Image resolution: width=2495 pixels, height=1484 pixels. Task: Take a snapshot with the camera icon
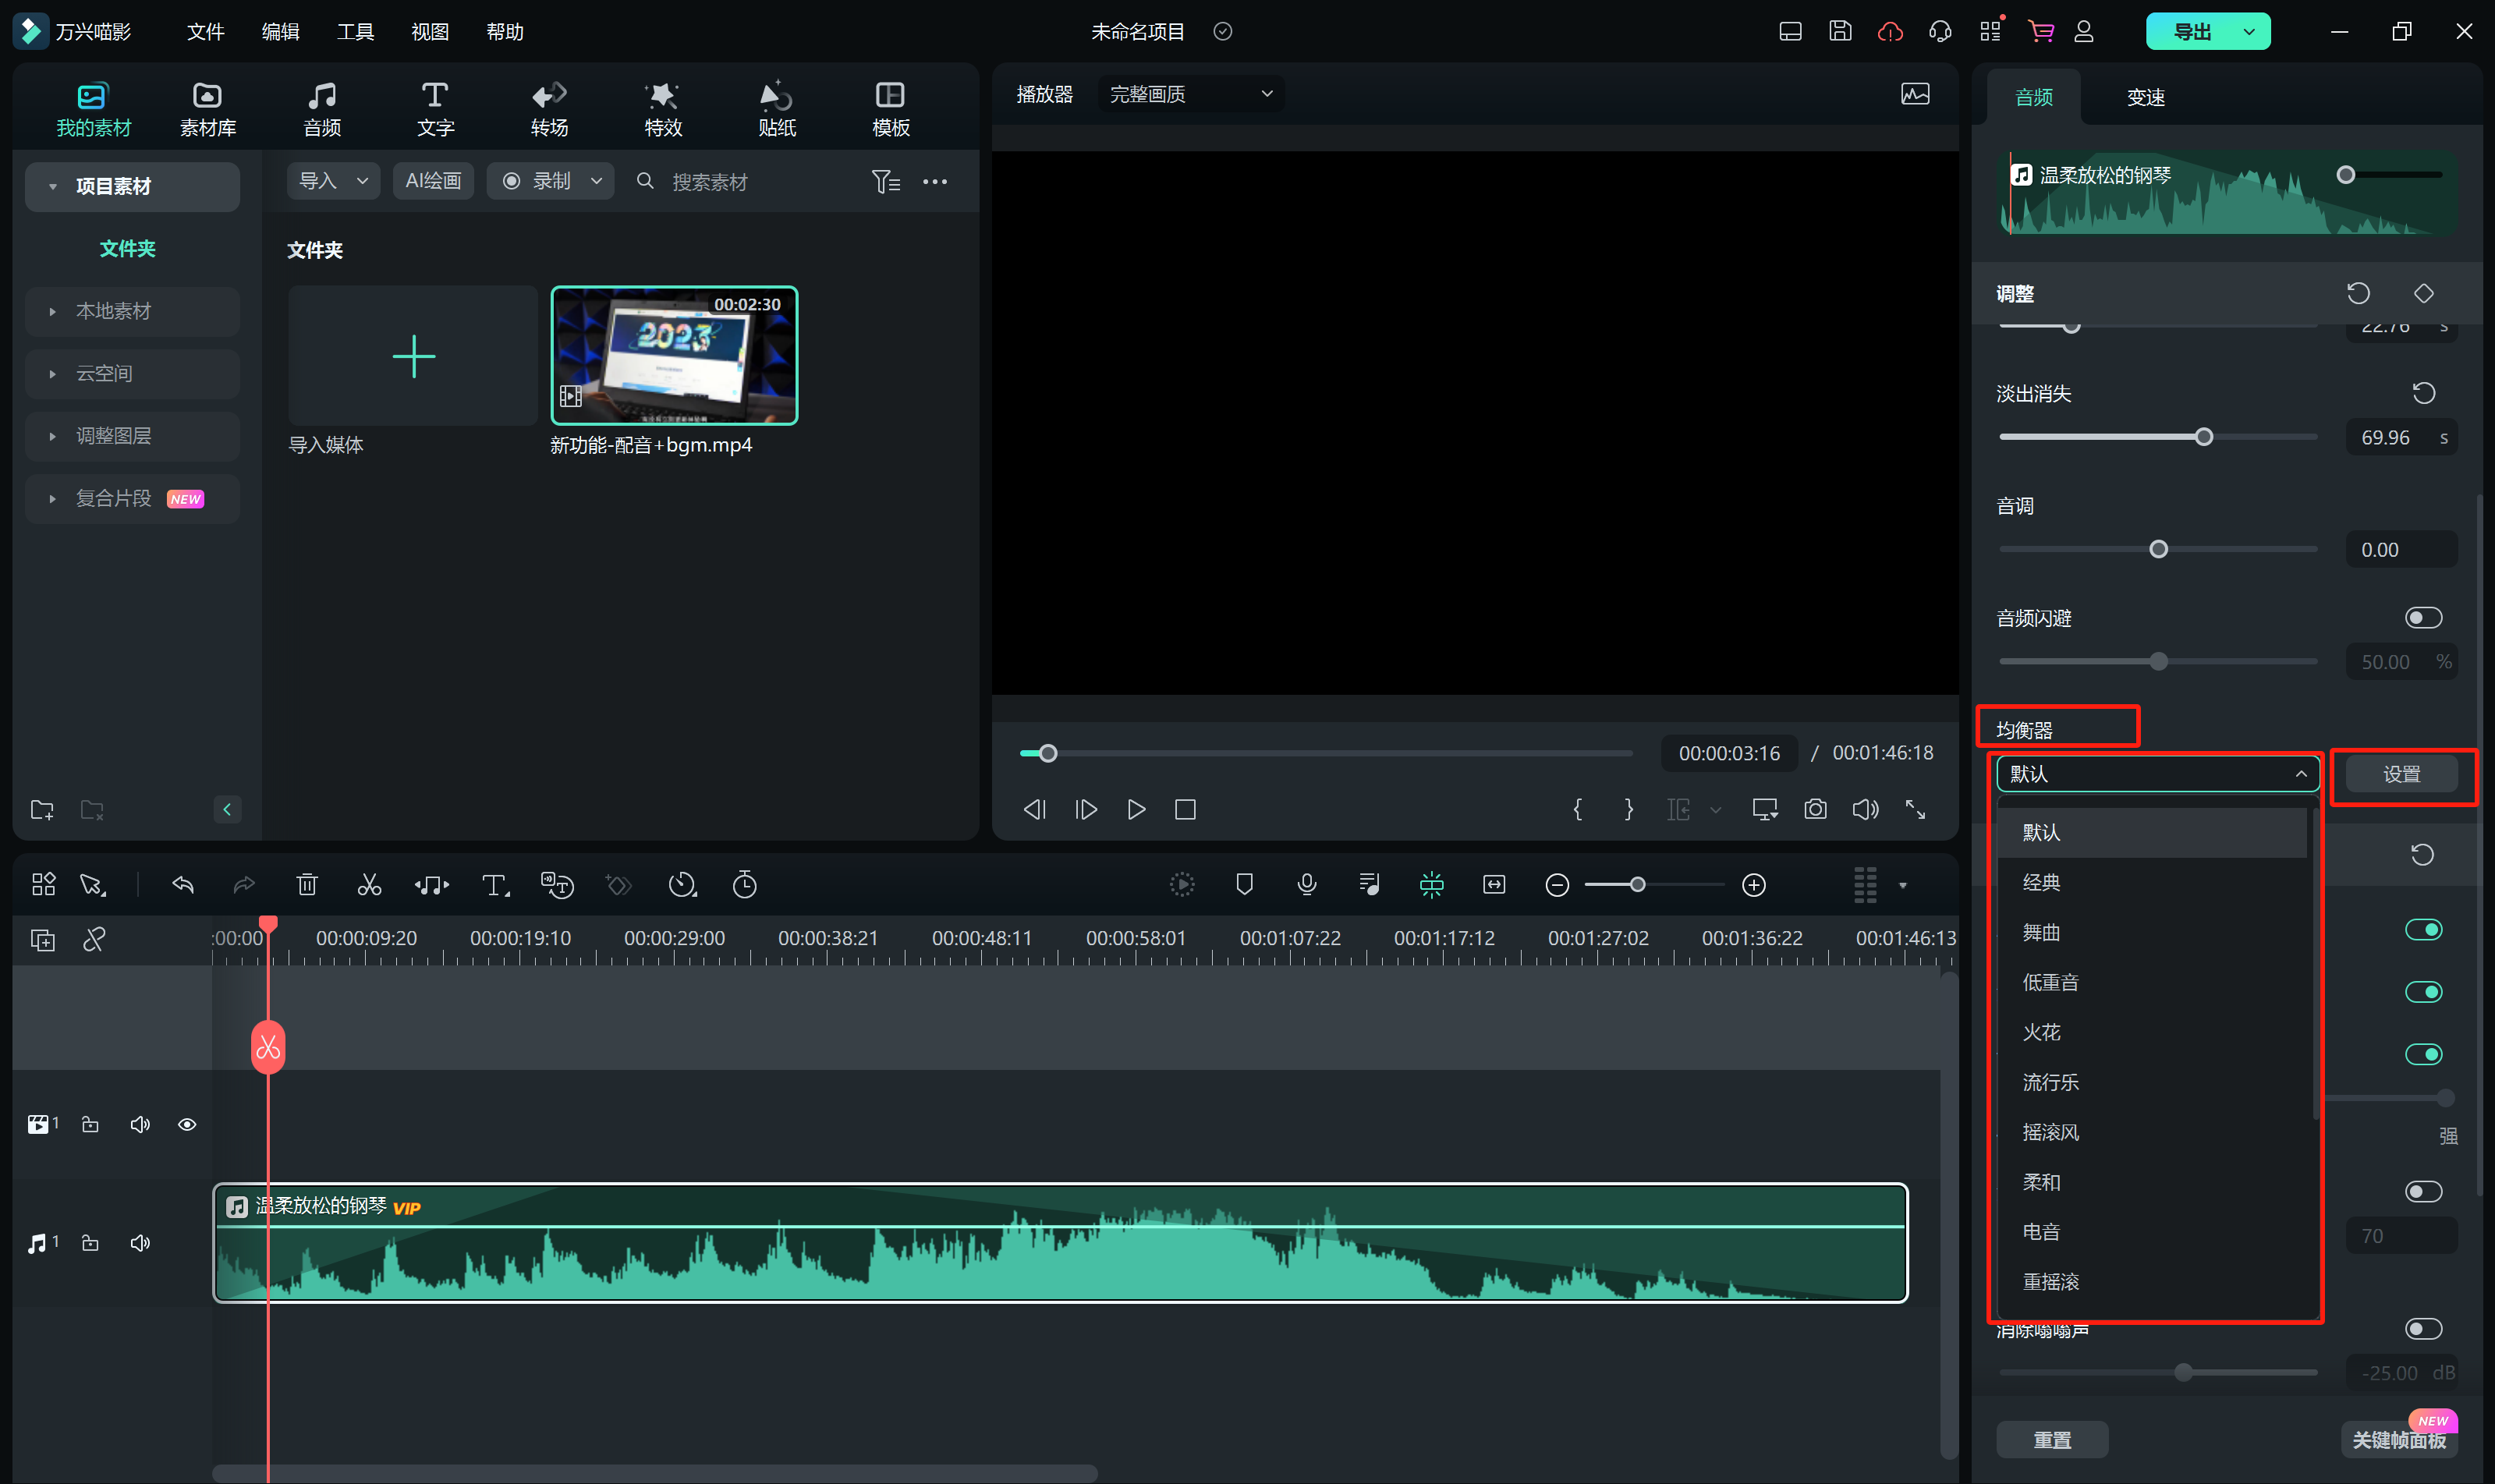click(1814, 809)
